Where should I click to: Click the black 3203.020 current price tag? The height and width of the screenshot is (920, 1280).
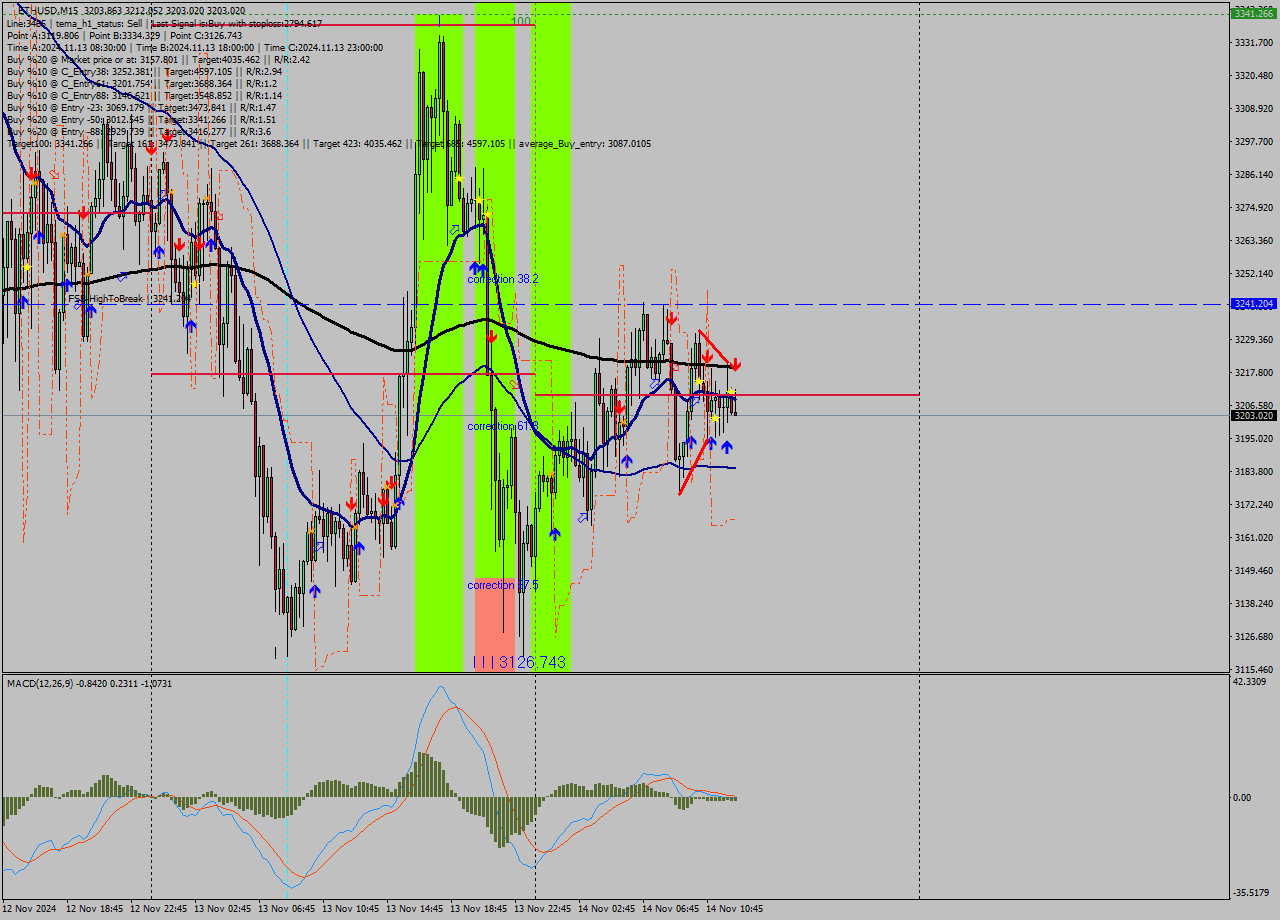[x=1253, y=415]
